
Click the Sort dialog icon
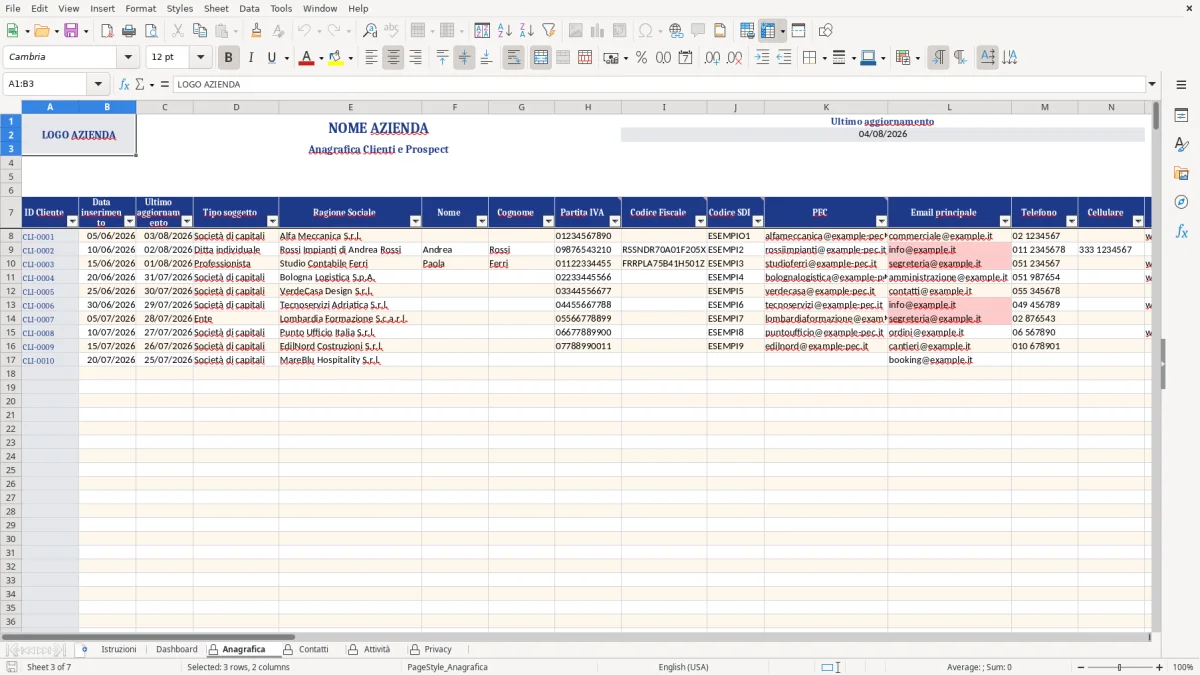click(x=482, y=31)
